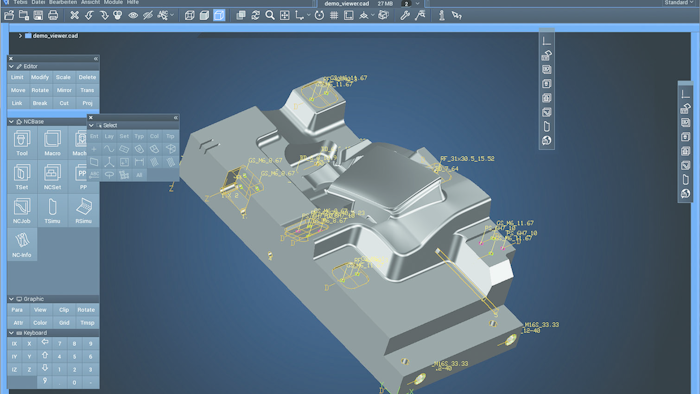Expand the demo_viewer.cad tree node

click(x=20, y=36)
